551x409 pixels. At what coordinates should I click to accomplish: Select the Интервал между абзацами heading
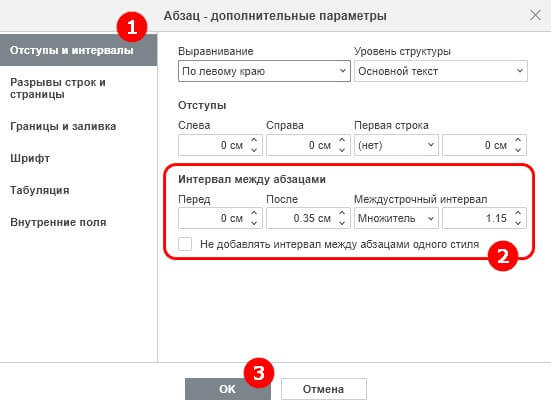coord(252,179)
